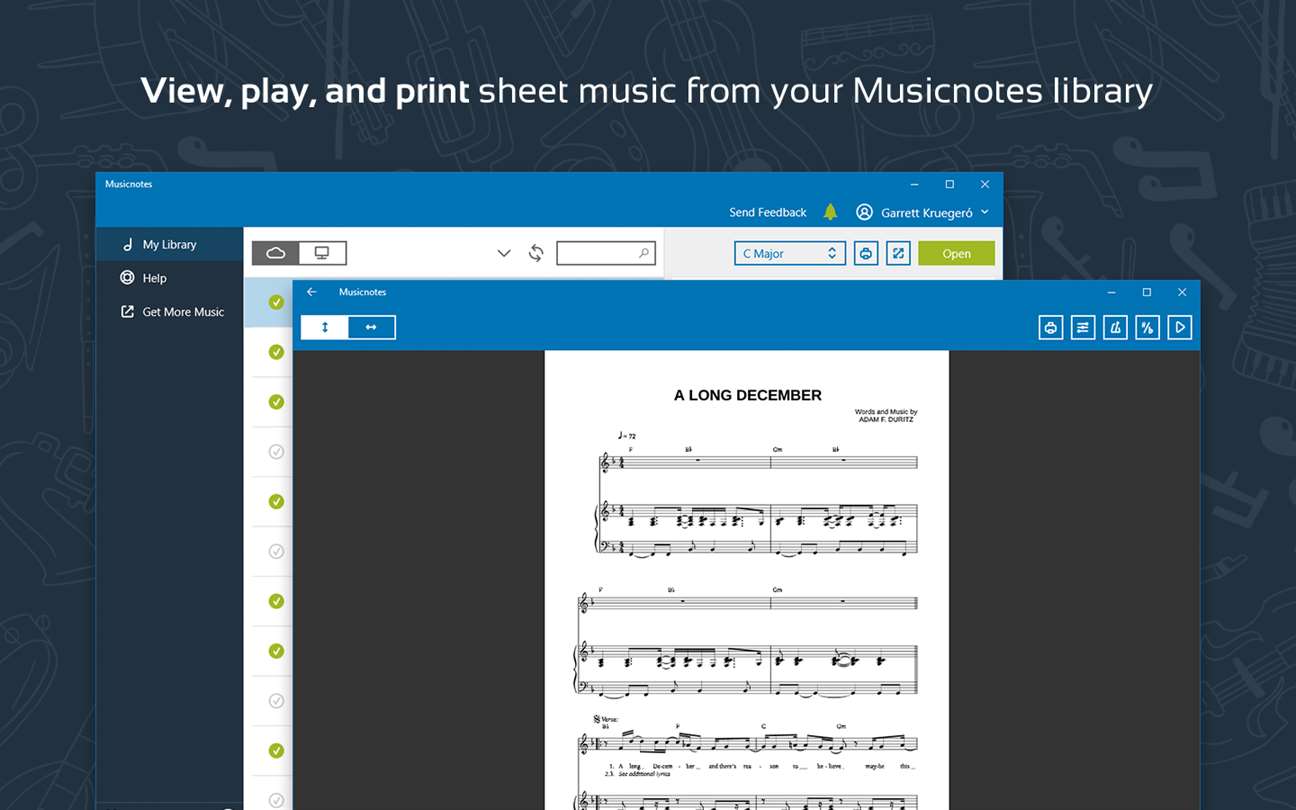Click the green Open button
Image resolution: width=1296 pixels, height=810 pixels.
point(956,254)
